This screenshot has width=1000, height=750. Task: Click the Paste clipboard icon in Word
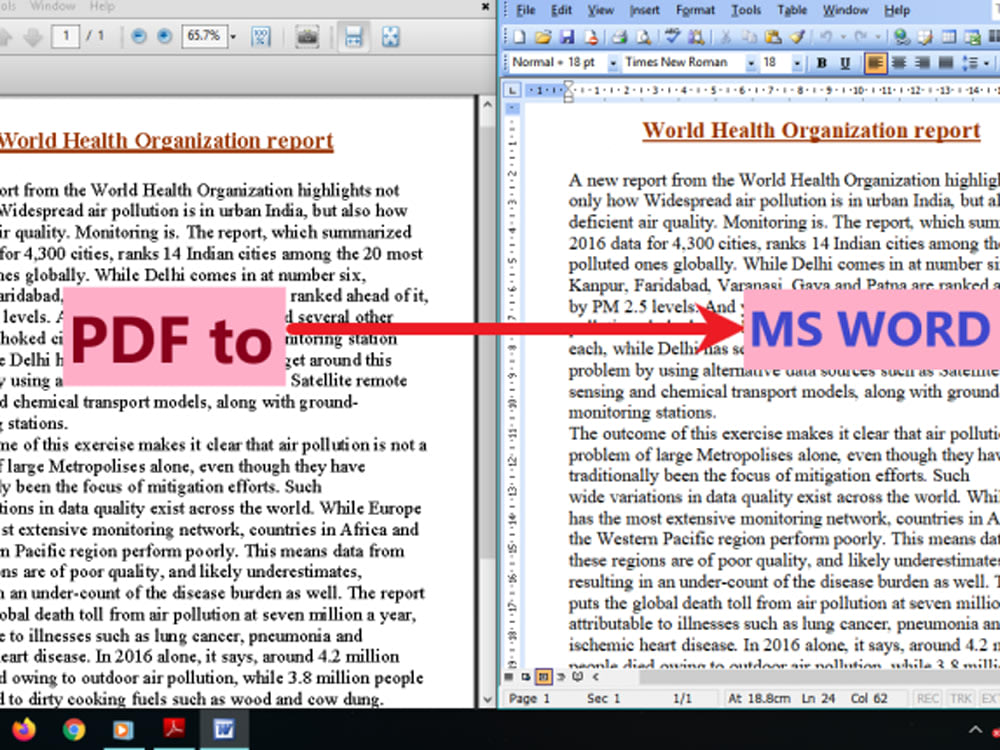pos(773,37)
